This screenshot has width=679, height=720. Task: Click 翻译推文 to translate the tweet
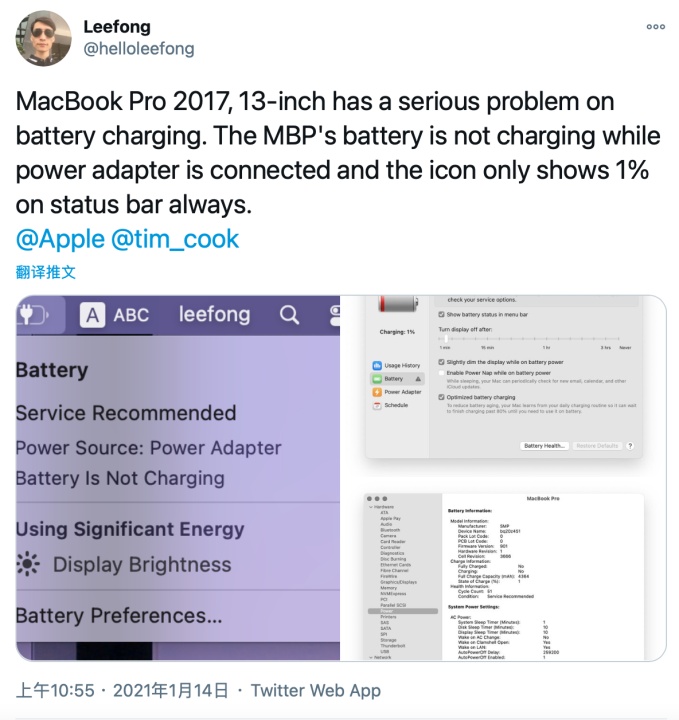45,272
